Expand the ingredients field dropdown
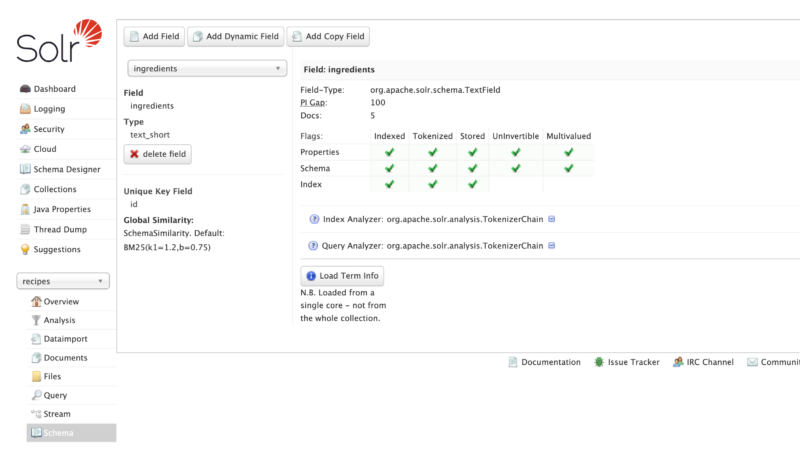 pos(207,69)
